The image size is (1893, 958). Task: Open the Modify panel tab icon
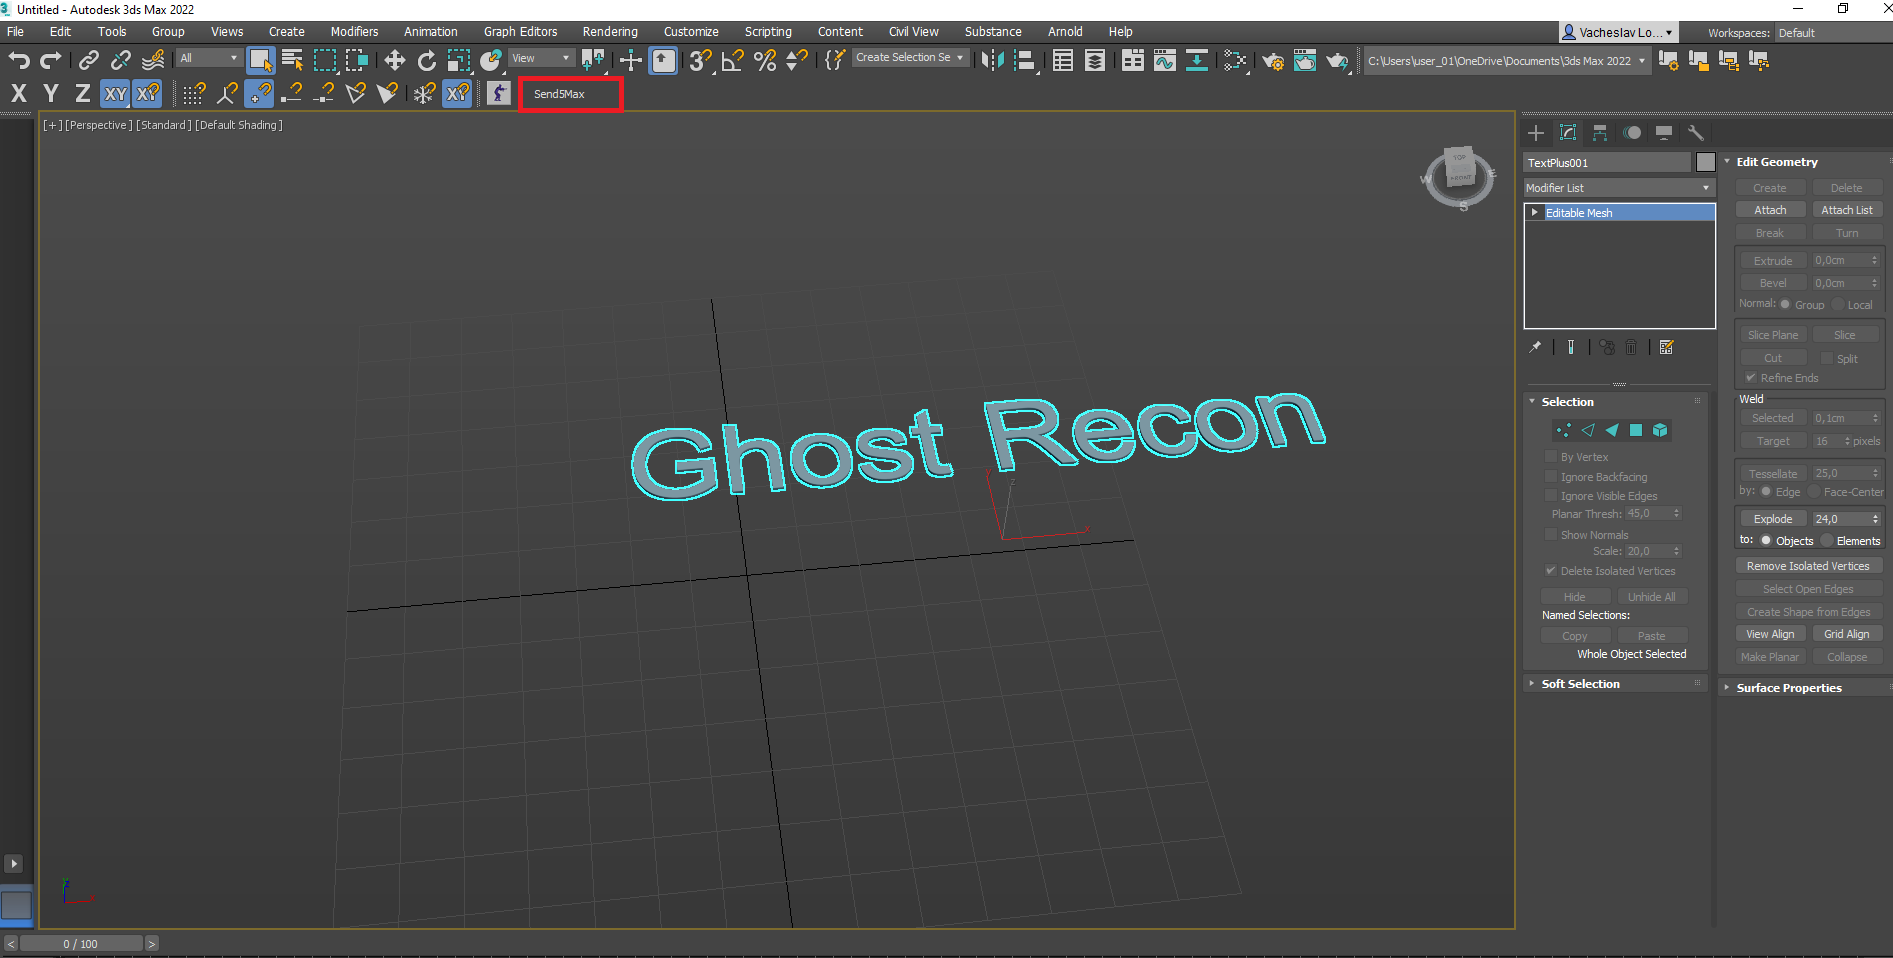click(x=1568, y=133)
